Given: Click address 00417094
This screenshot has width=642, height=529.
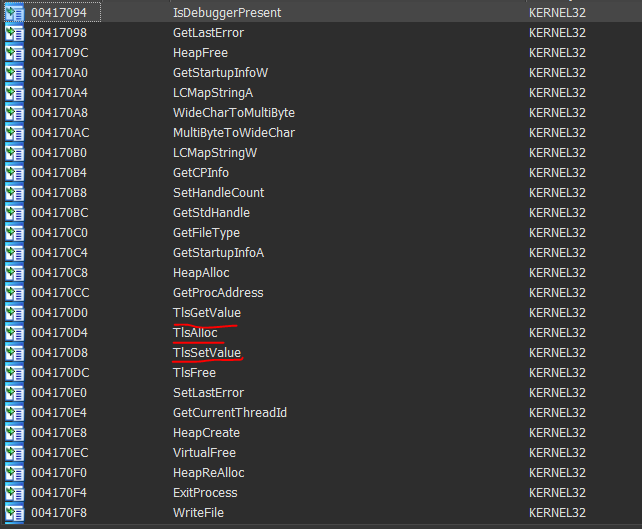Looking at the screenshot, I should tap(59, 13).
